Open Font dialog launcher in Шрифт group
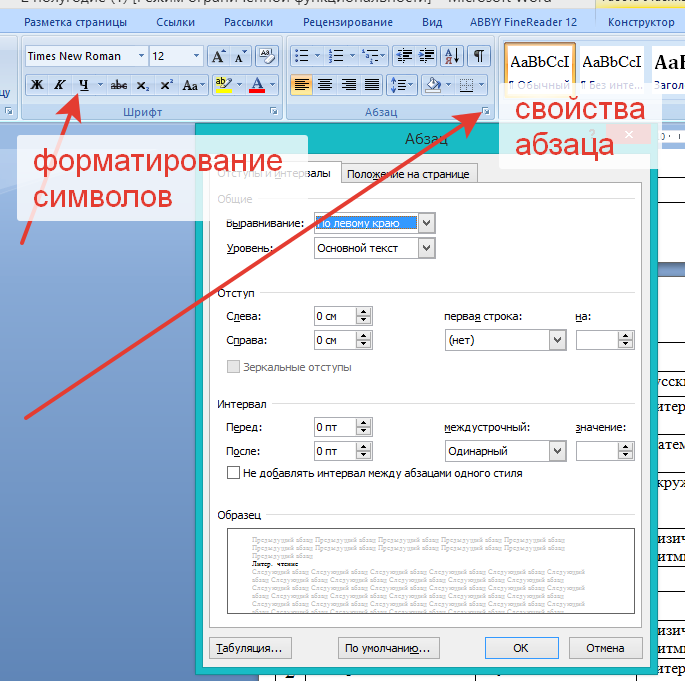 (x=274, y=111)
